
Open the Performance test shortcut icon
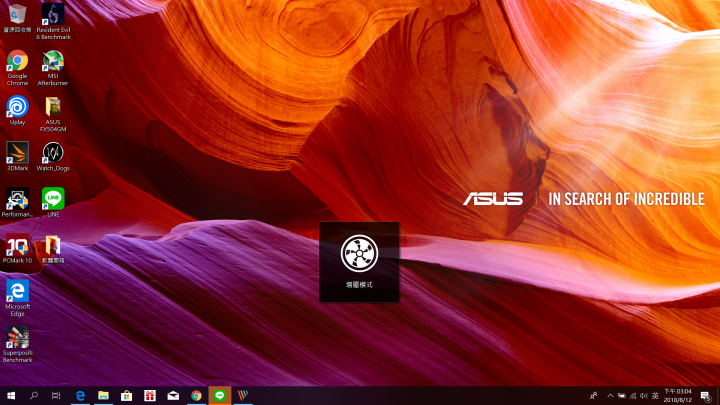17,202
